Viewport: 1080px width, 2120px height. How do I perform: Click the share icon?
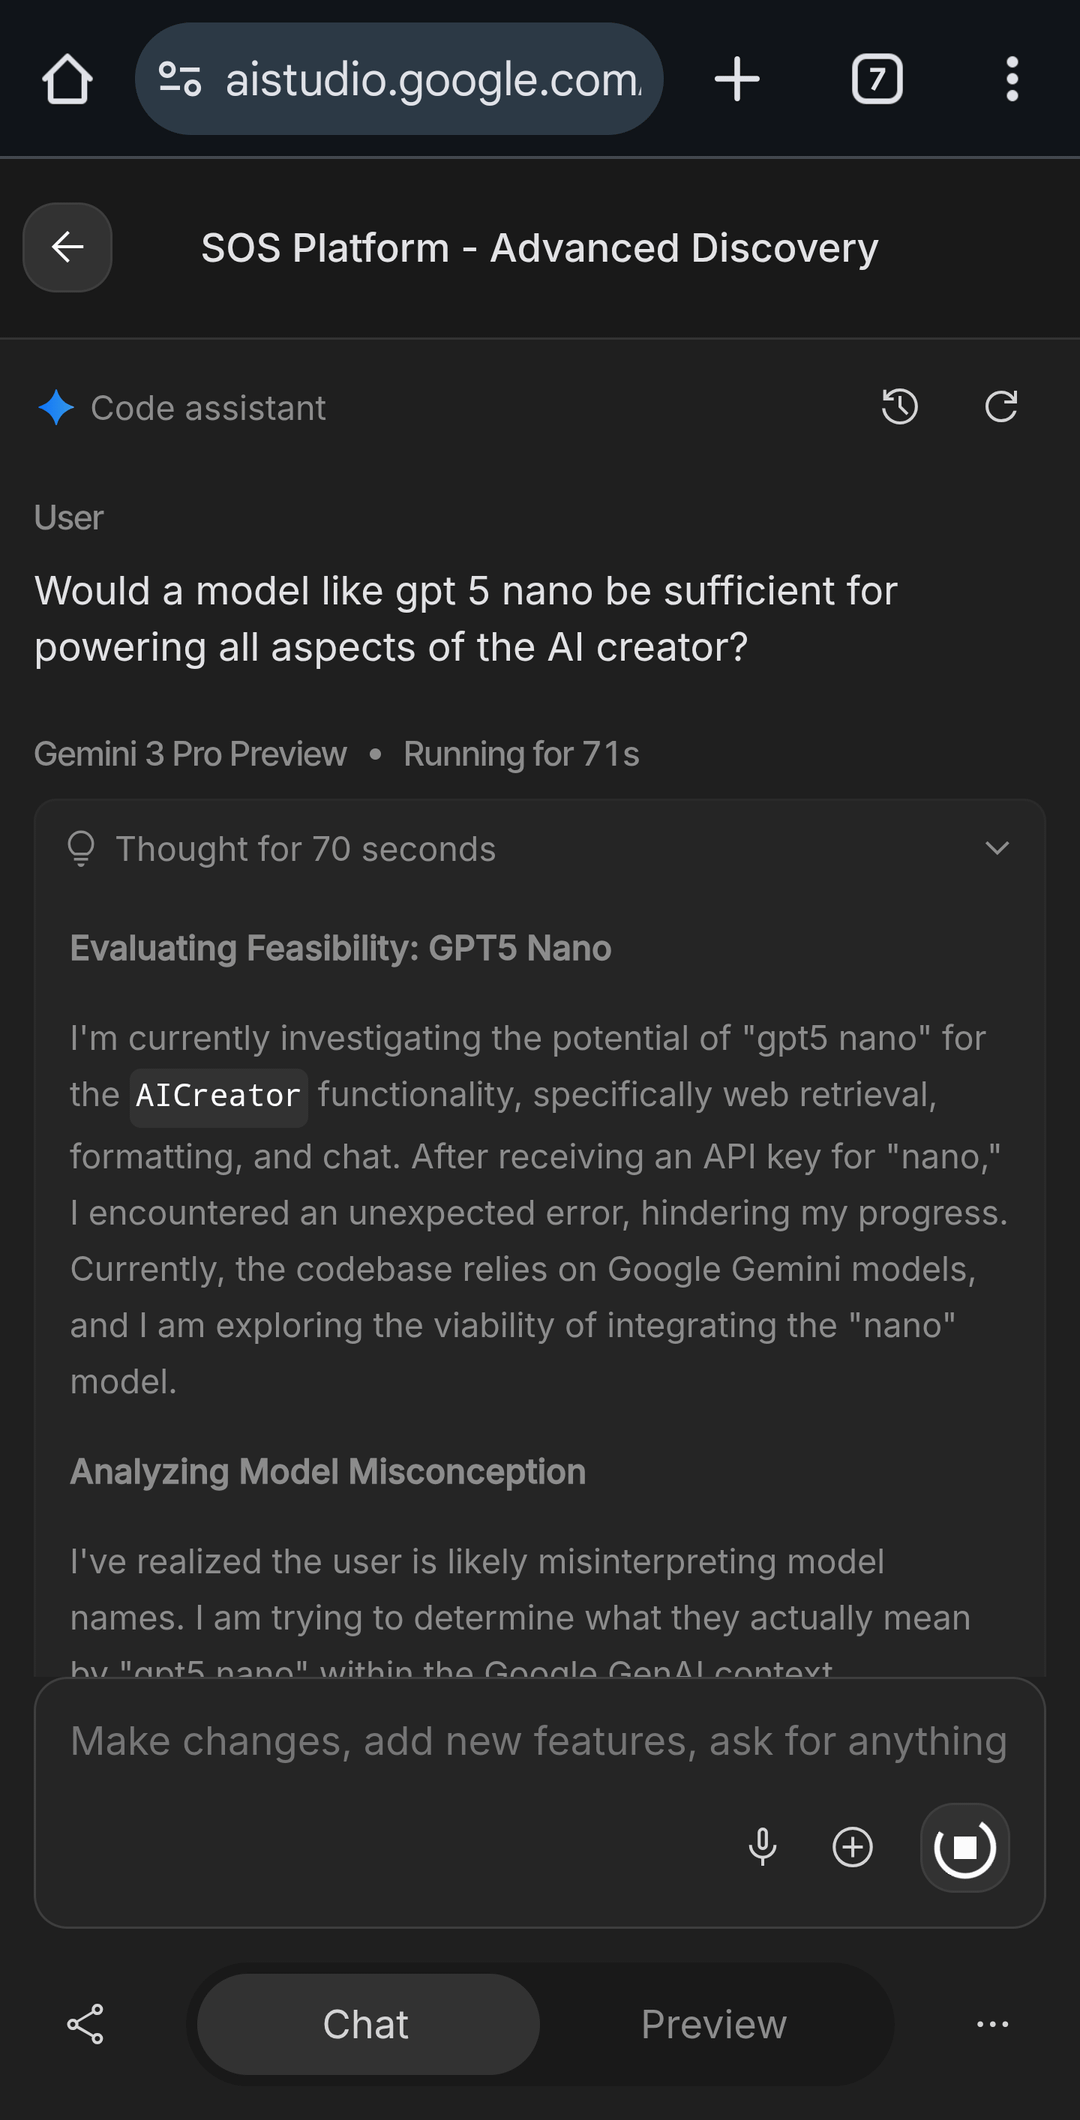click(86, 2024)
